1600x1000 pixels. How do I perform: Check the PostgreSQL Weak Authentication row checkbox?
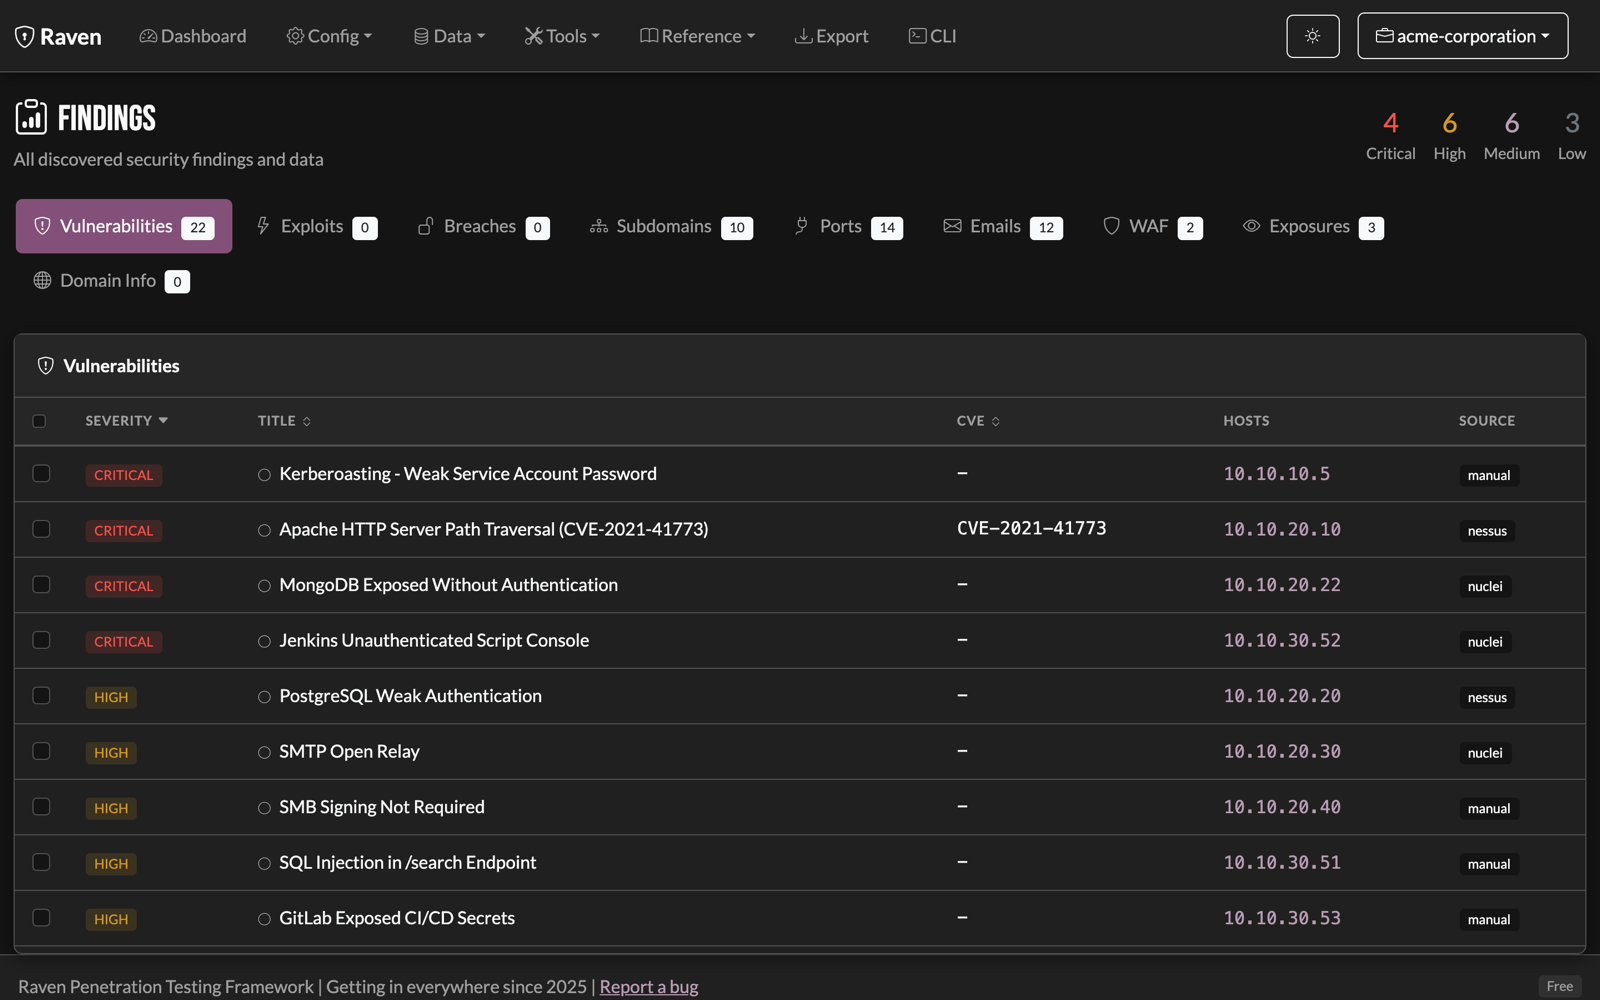(41, 695)
